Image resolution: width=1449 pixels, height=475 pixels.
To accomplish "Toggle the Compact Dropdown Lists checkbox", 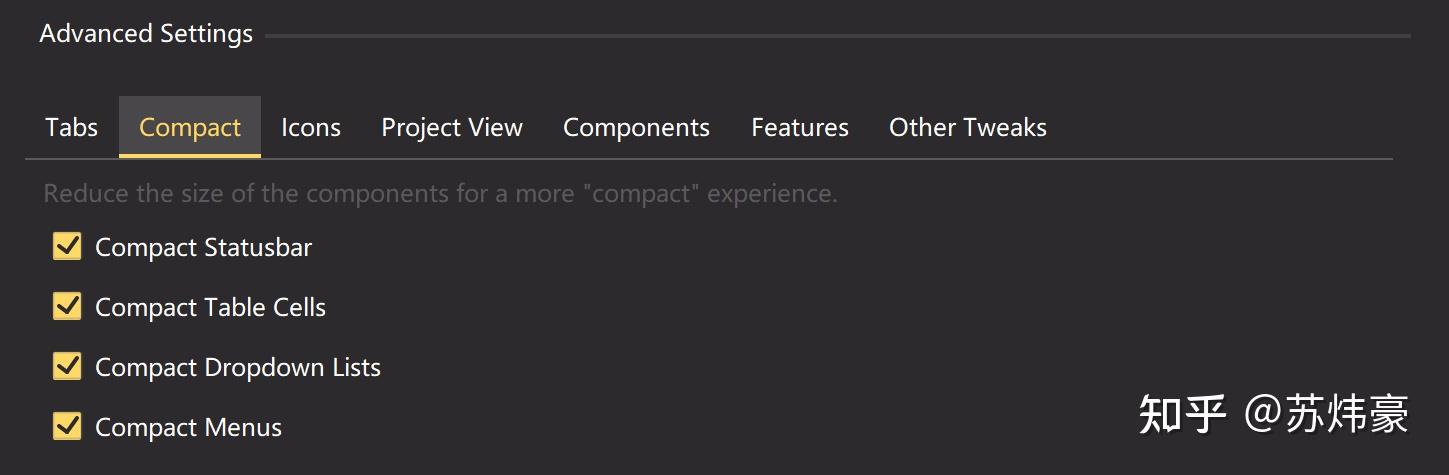I will coord(67,367).
